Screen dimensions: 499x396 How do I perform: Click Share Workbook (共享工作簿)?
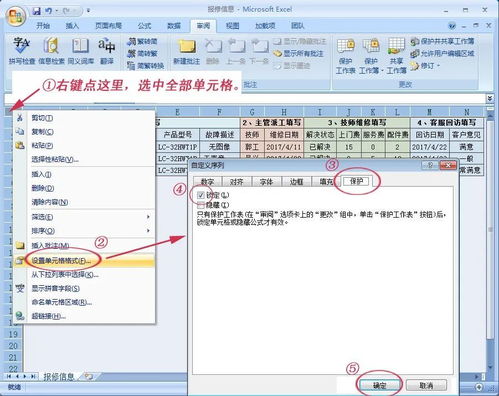tap(396, 56)
